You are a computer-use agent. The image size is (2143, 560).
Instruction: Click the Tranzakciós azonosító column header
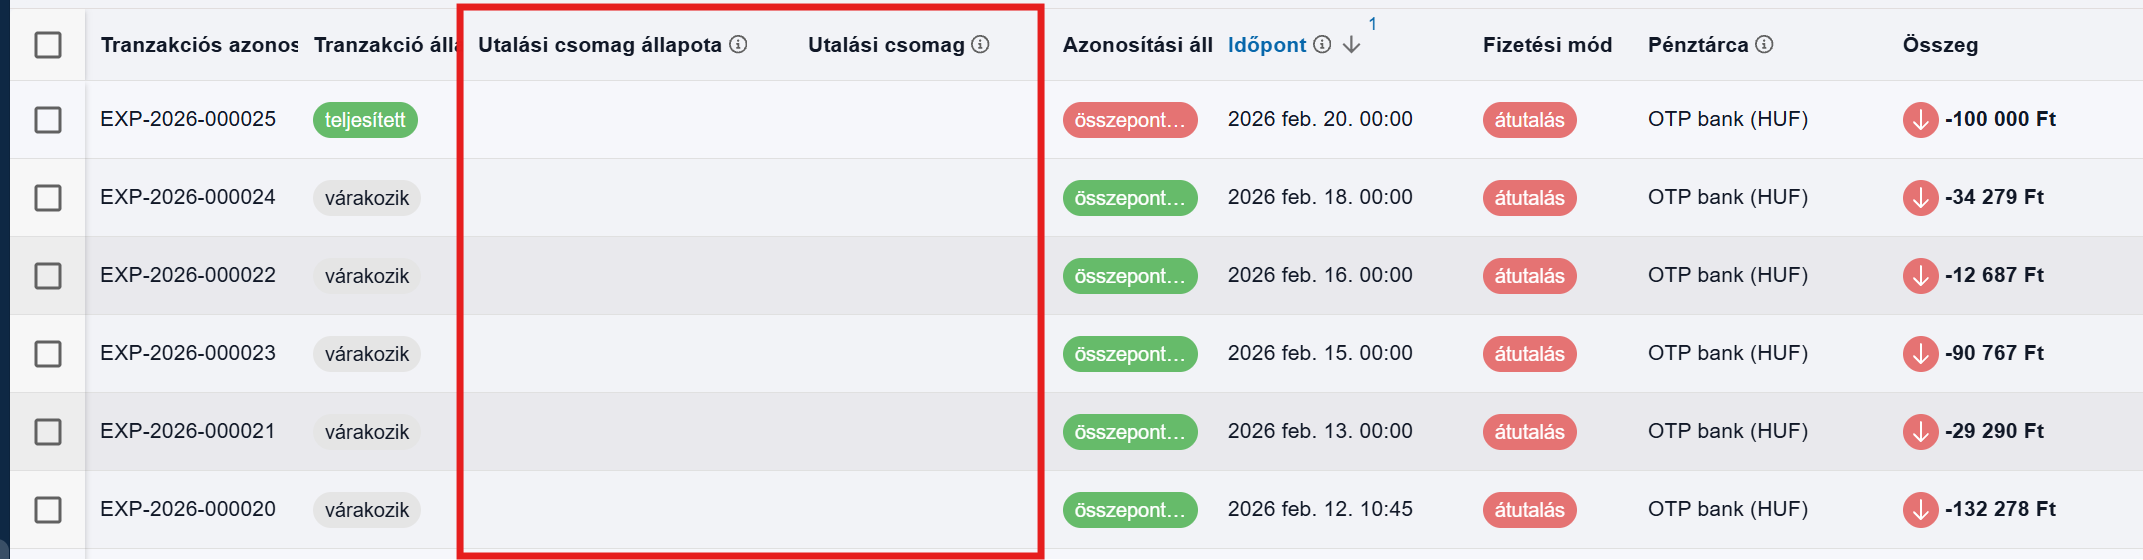pyautogui.click(x=198, y=45)
